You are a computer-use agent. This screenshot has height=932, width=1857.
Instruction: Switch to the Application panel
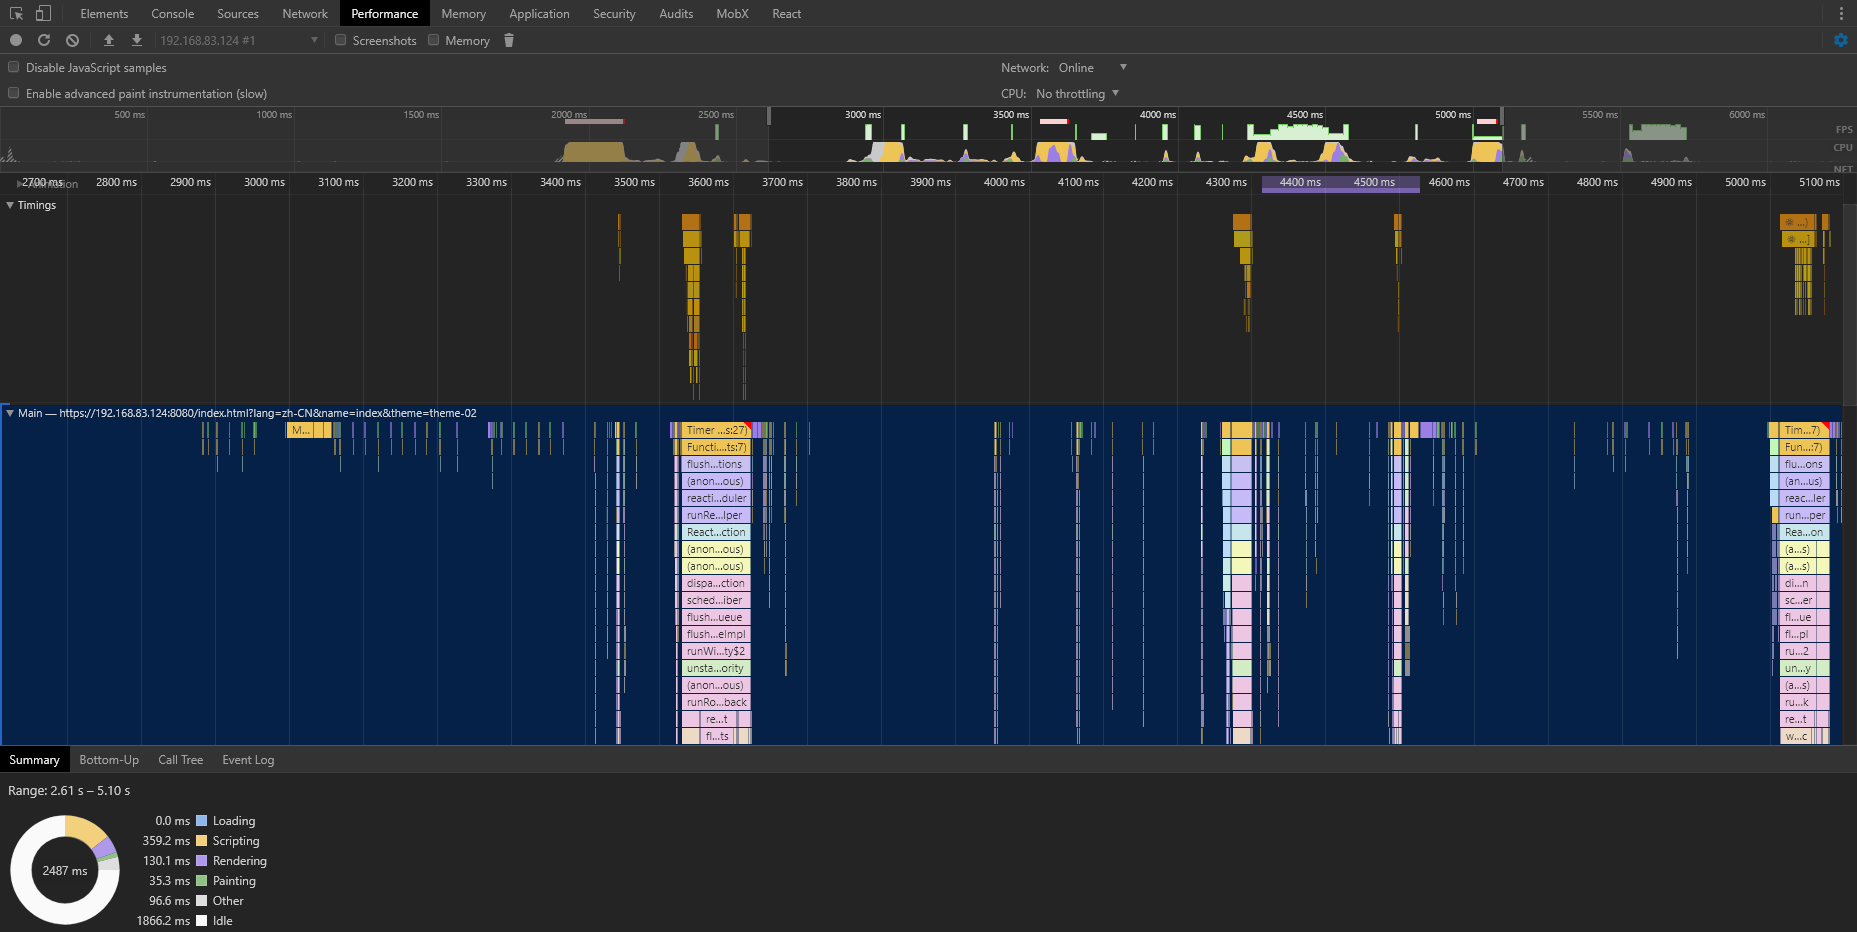tap(539, 14)
